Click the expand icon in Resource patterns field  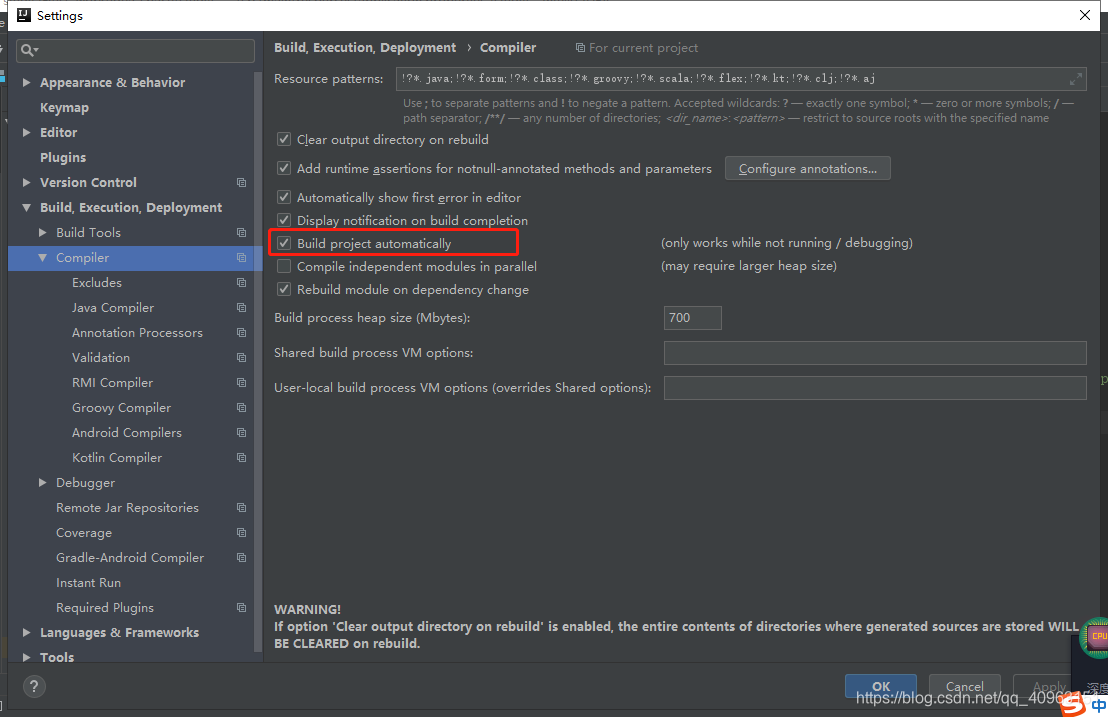(1075, 79)
